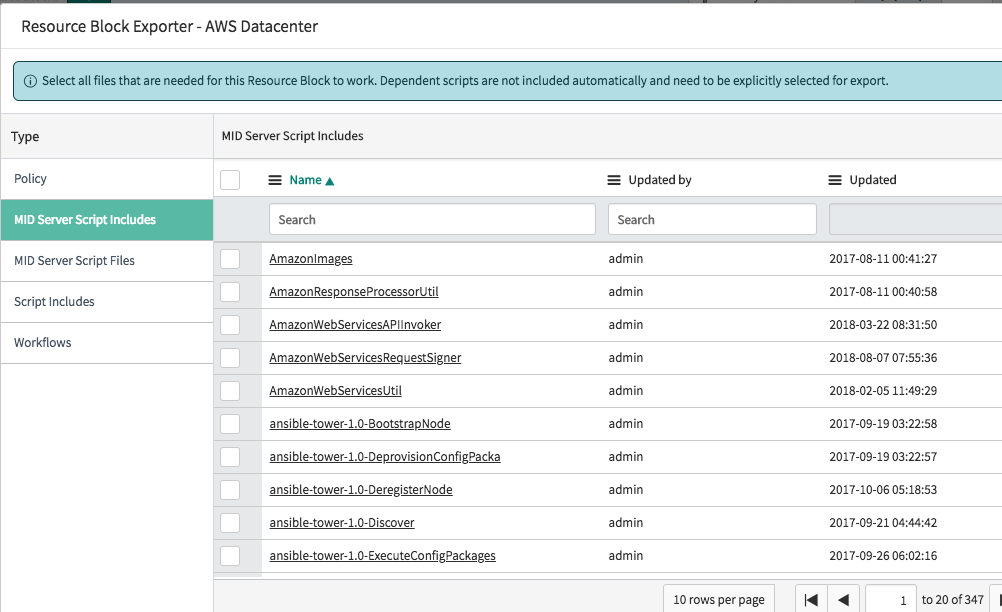Screen dimensions: 1002x612
Task: Open the AmazonWebServicesAPIInvoker link
Action: pos(355,325)
